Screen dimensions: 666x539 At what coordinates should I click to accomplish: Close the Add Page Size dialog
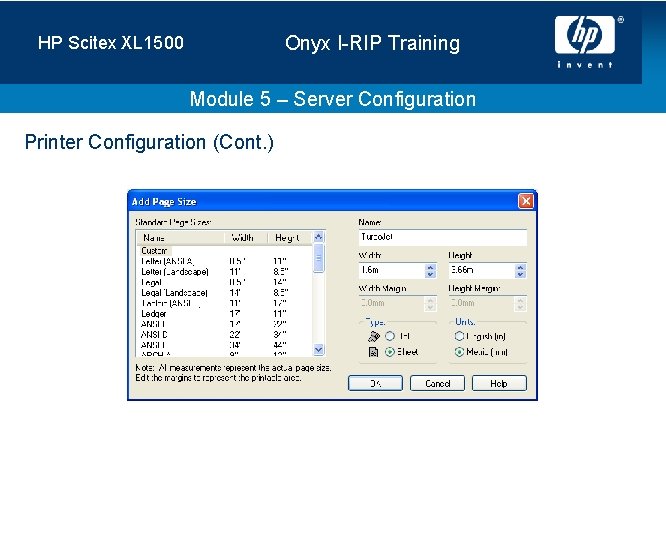pos(526,201)
